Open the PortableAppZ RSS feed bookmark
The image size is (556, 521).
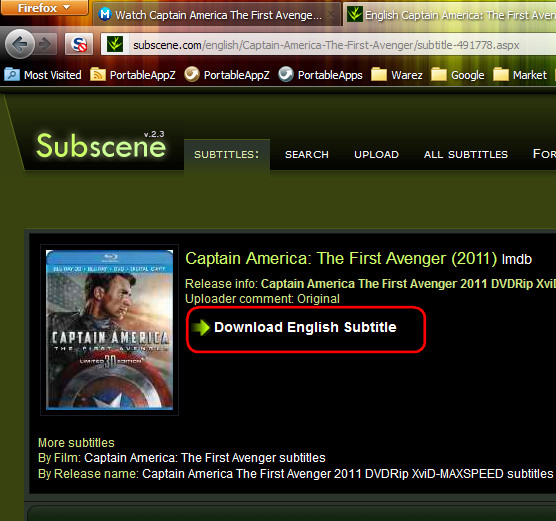[x=133, y=75]
